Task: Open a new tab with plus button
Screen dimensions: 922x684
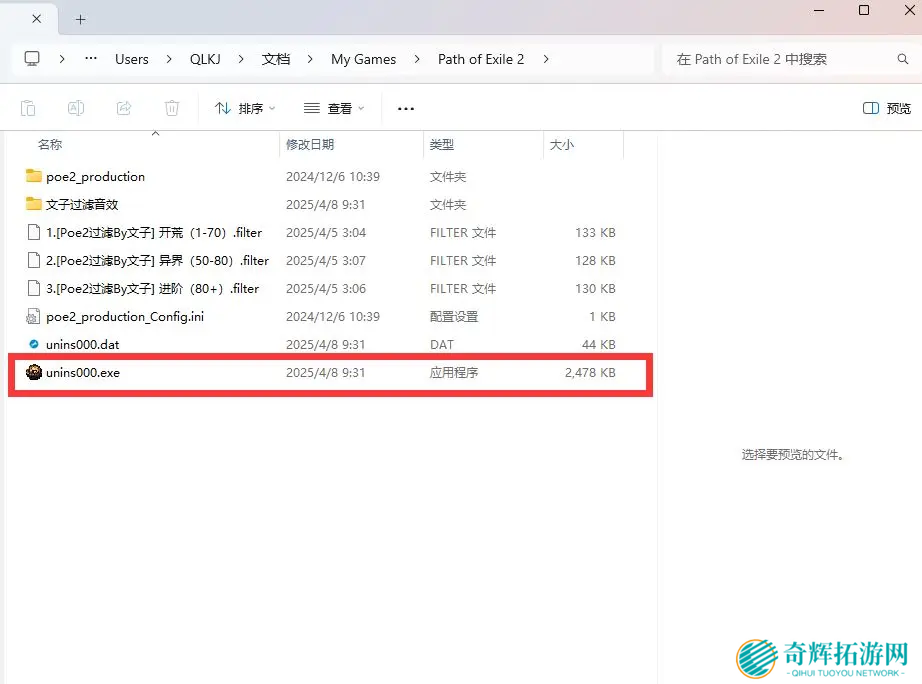Action: [x=81, y=19]
